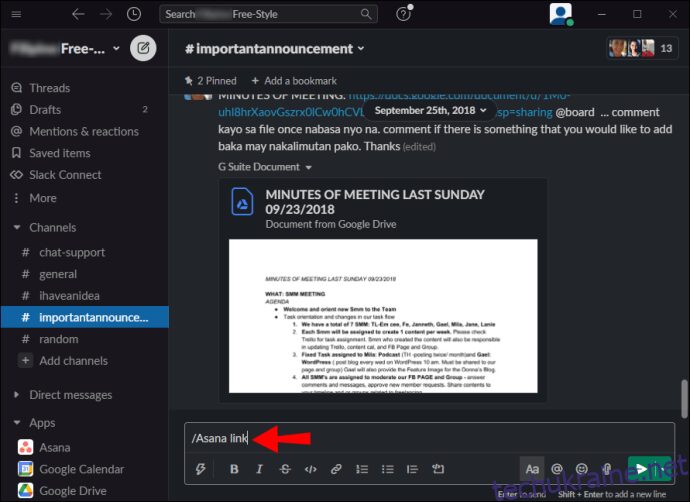Image resolution: width=690 pixels, height=502 pixels.
Task: Toggle italic formatting
Action: coord(259,469)
